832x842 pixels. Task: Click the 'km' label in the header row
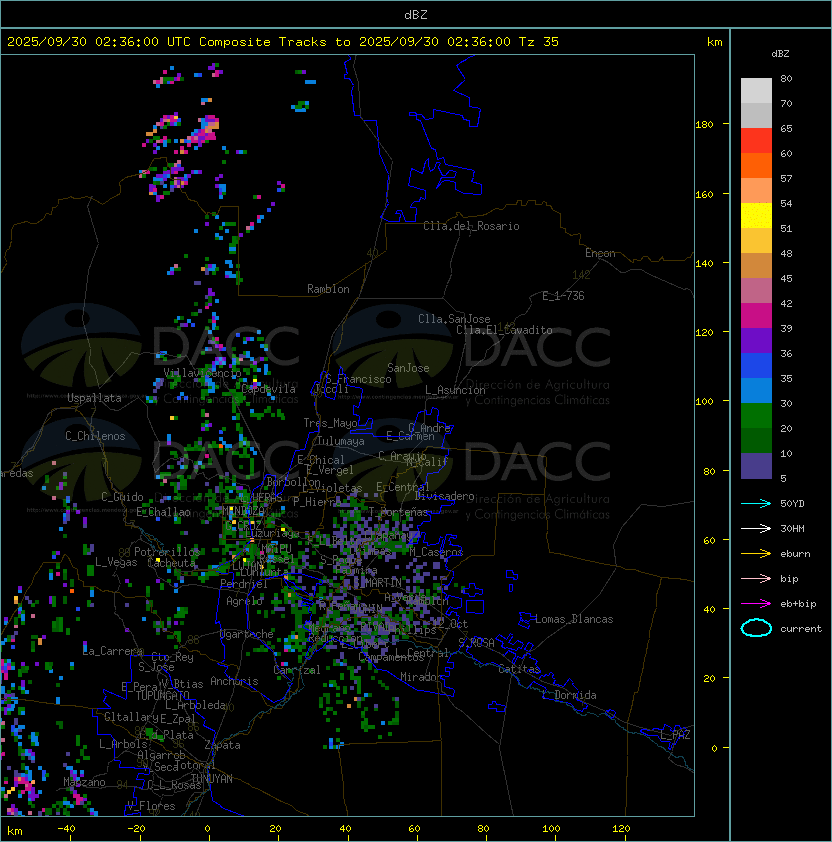pos(715,42)
